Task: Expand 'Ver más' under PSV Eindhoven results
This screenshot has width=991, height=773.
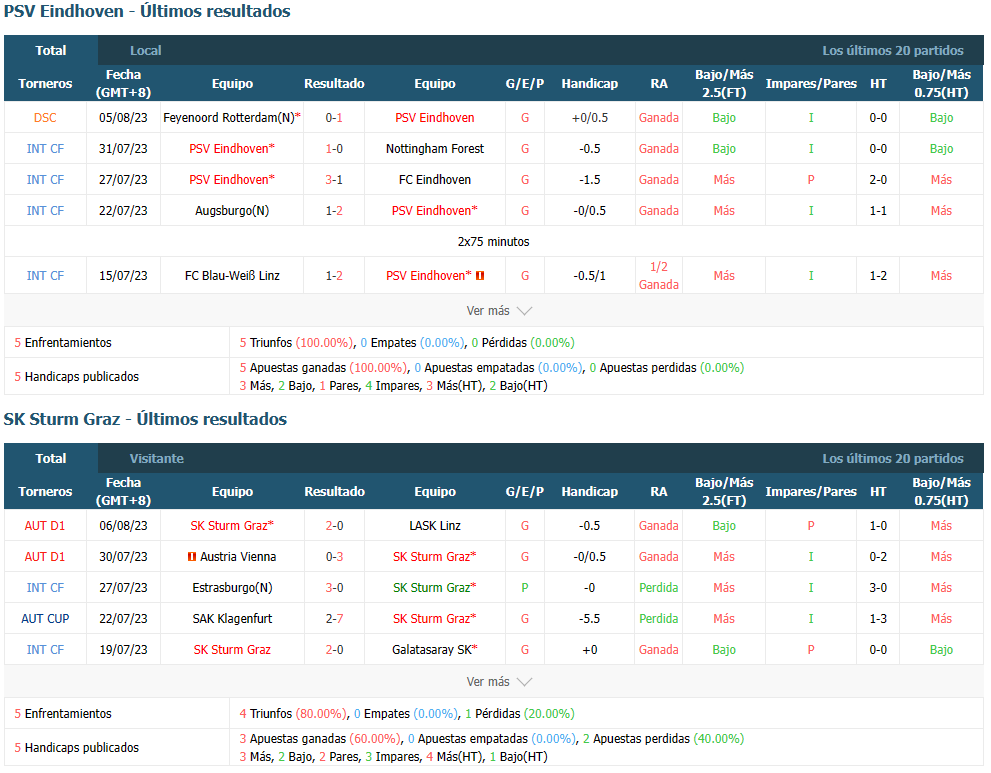Action: 499,310
